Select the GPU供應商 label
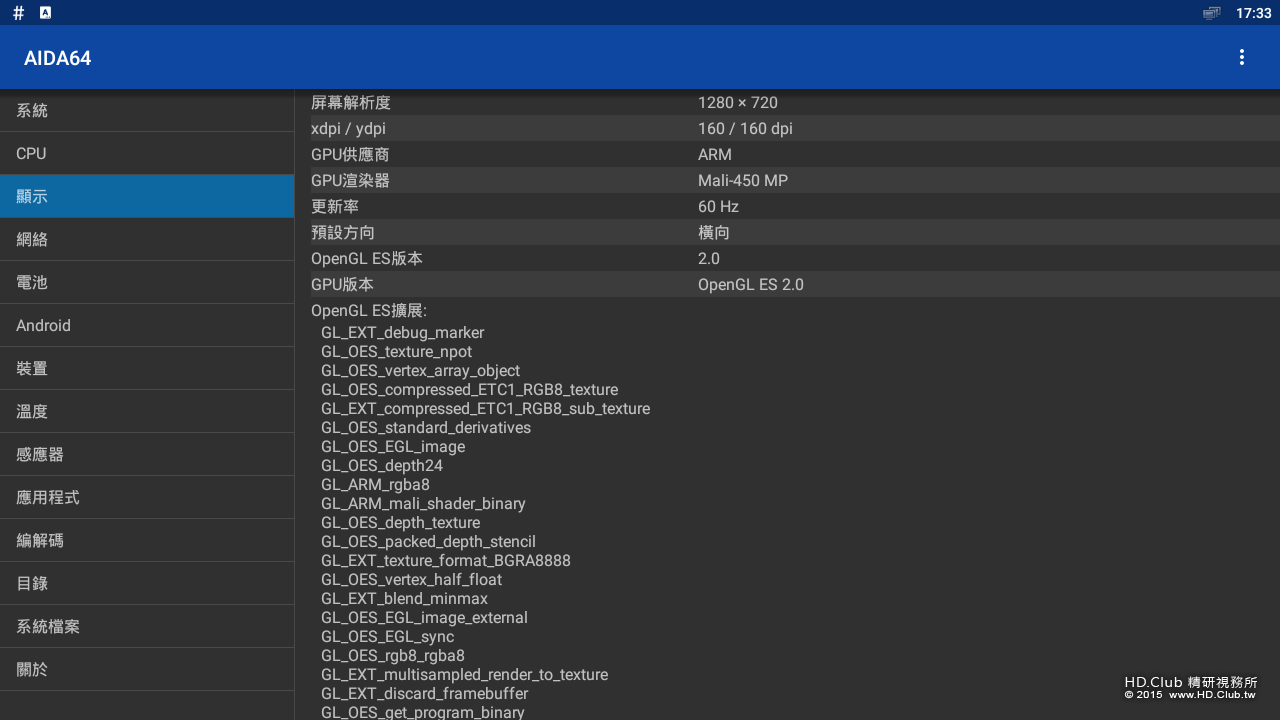Screen dimensions: 1280x720 point(350,154)
